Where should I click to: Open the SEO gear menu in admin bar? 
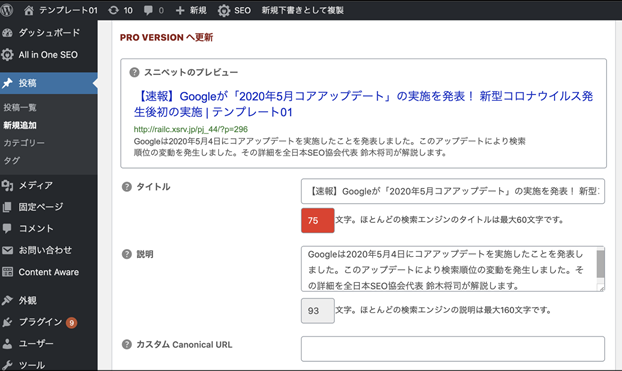234,10
